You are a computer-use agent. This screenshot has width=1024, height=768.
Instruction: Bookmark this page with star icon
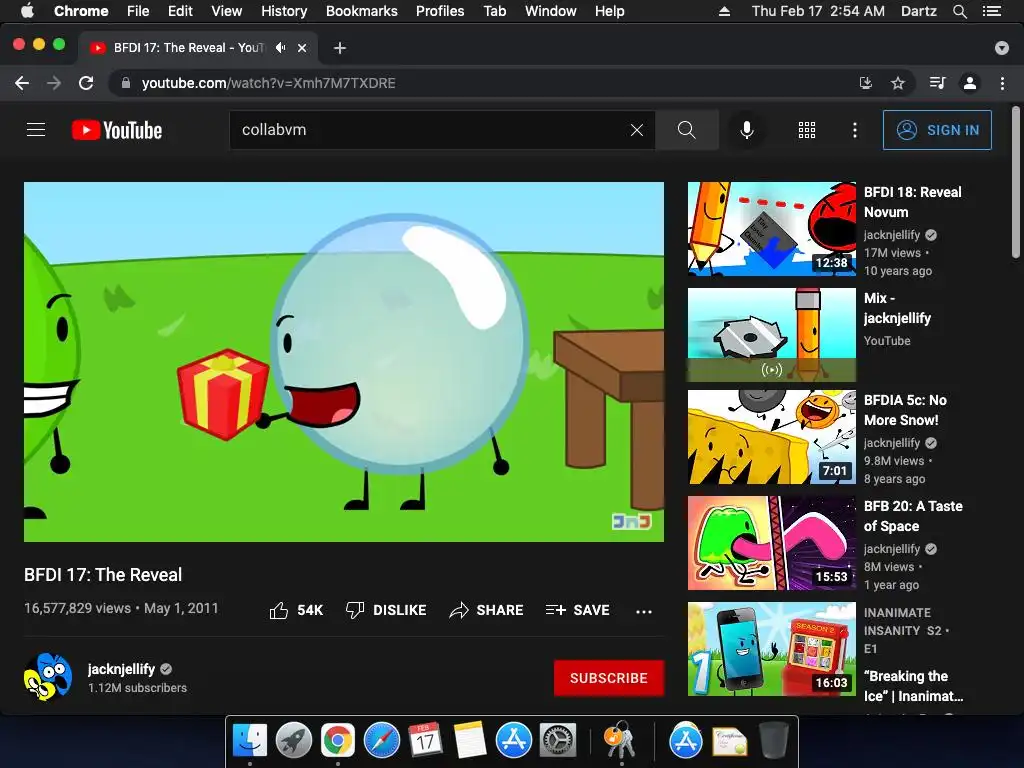pyautogui.click(x=898, y=83)
